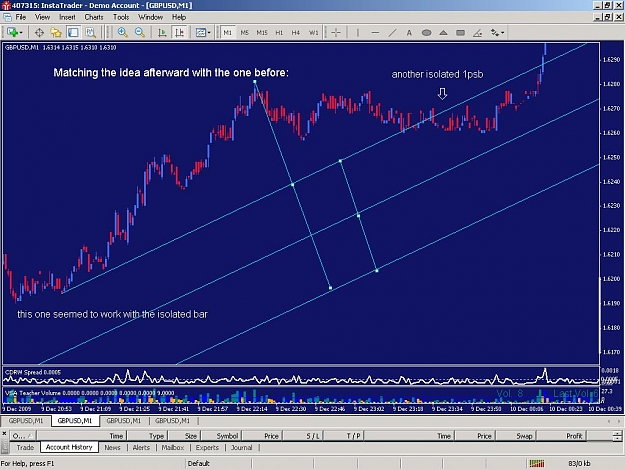Click the 'this one seemed to work' chart text
625x469 pixels.
click(112, 314)
